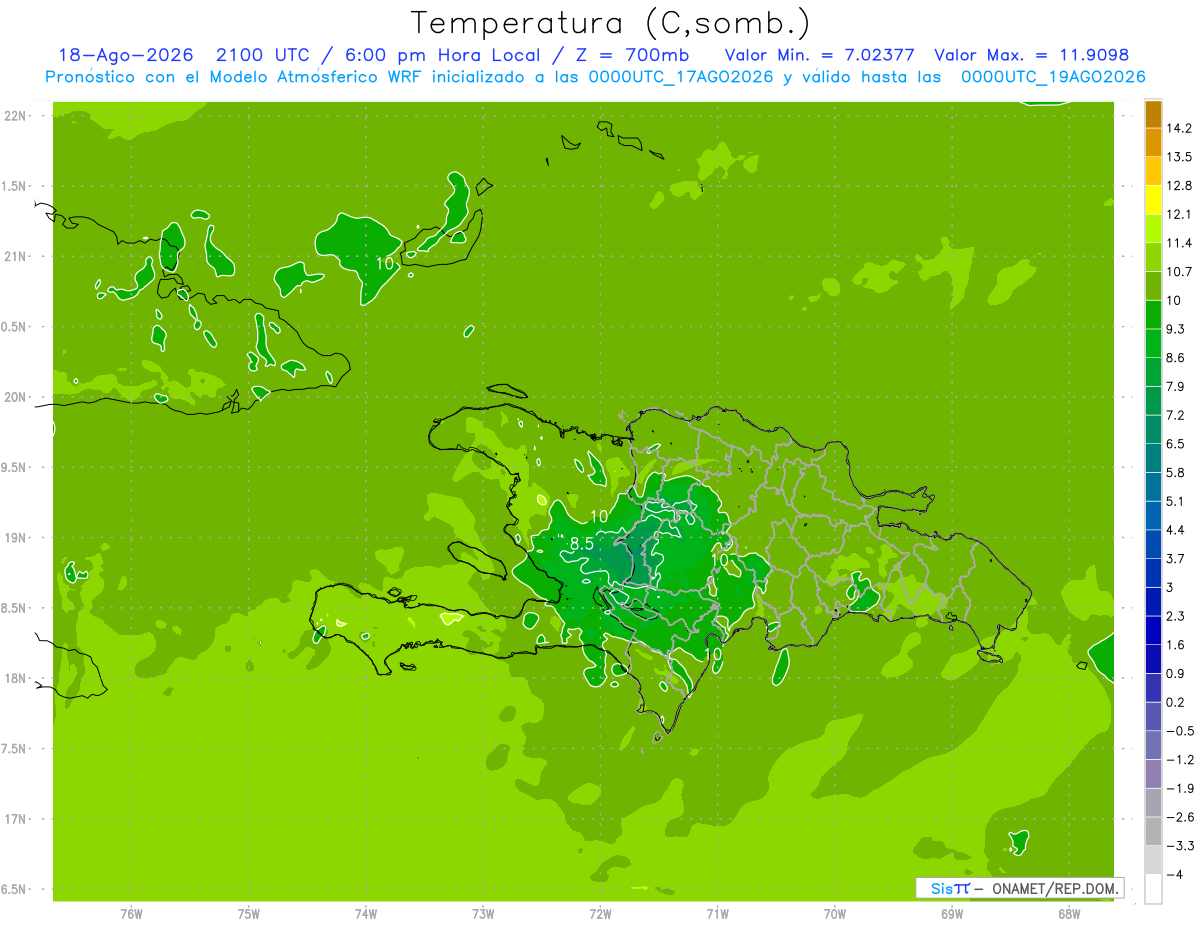The image size is (1200, 927).
Task: Click the '21N' latitude axis label
Action: click(x=15, y=257)
